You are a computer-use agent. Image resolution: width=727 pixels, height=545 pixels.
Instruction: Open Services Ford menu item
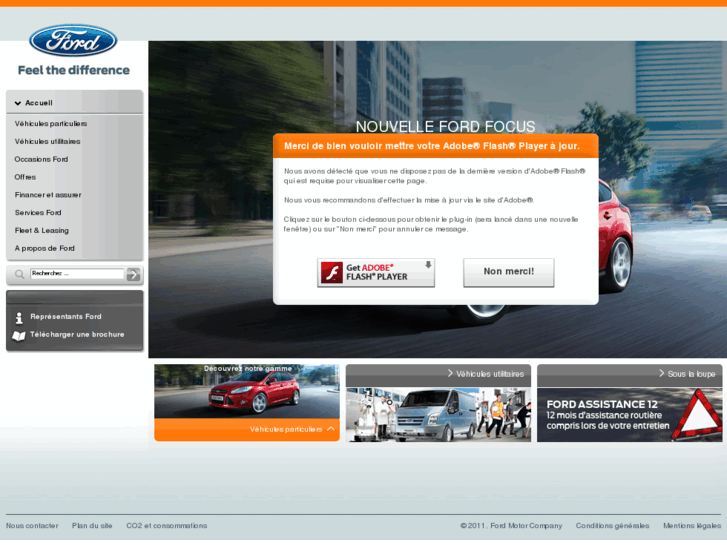(38, 212)
